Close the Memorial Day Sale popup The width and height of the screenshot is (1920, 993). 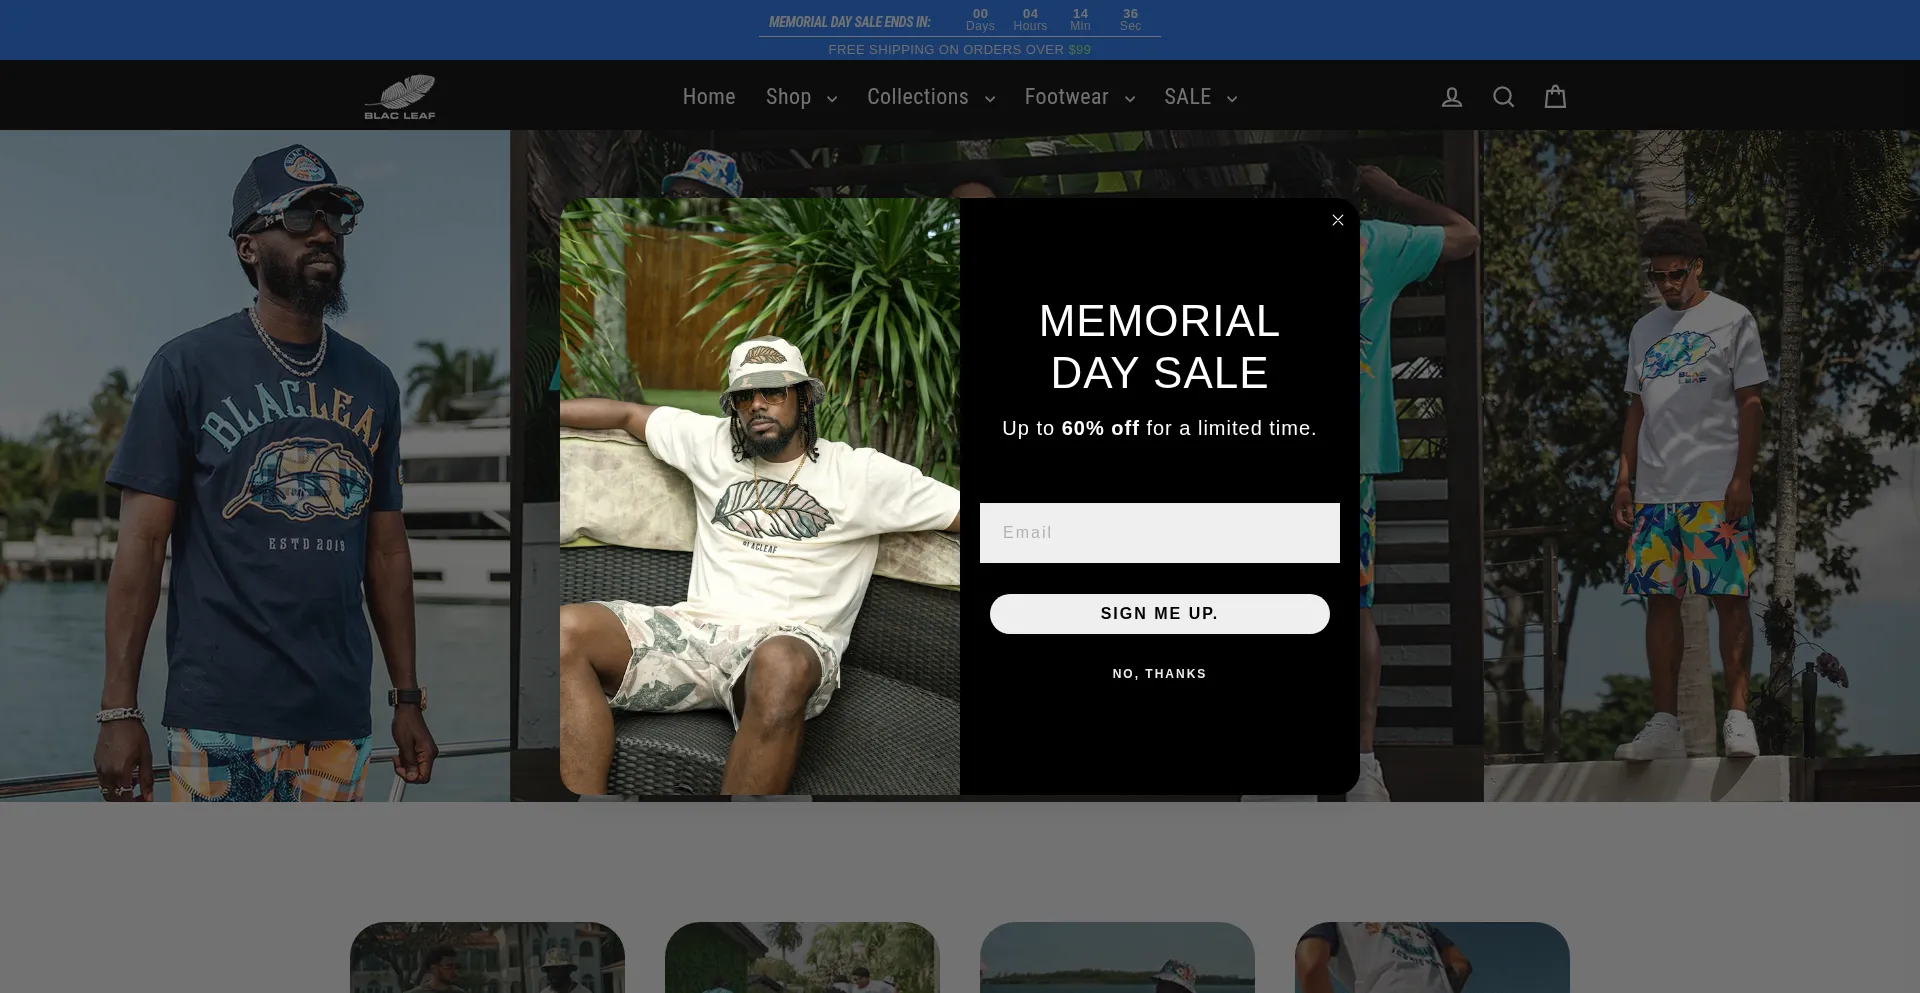[1338, 220]
